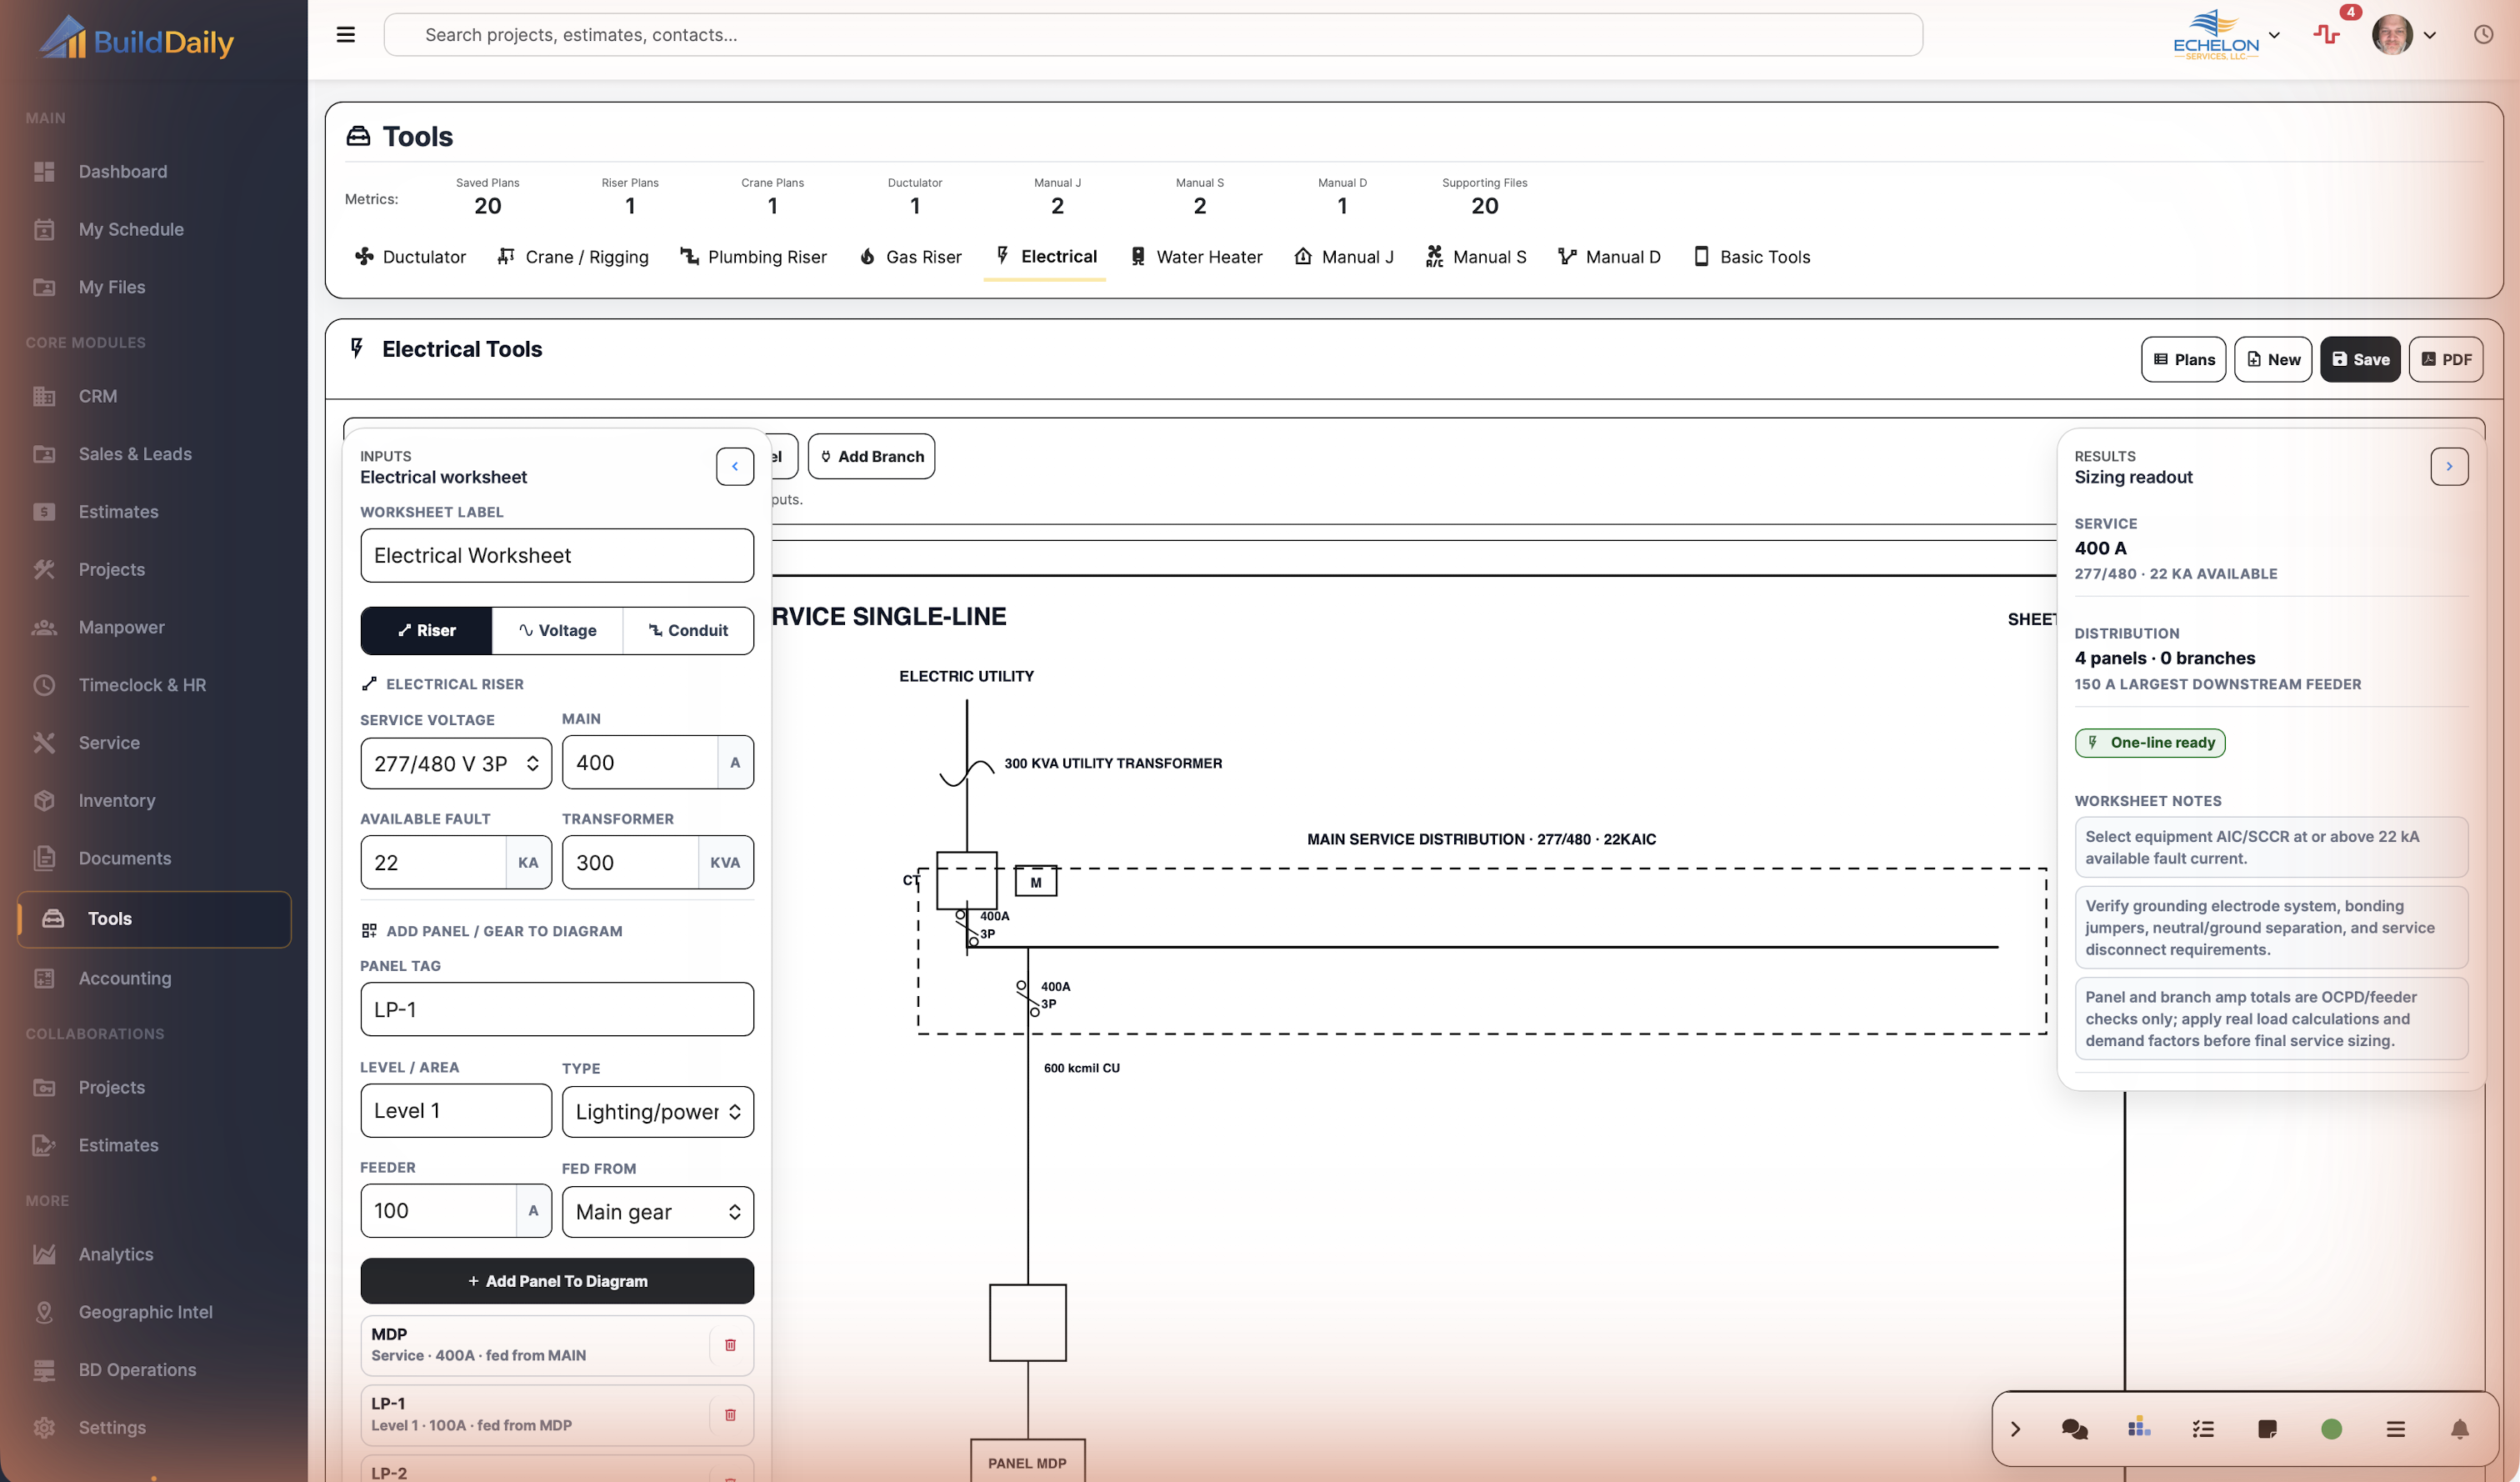Open the chat bubbles icon in bottom dock

pyautogui.click(x=2075, y=1429)
